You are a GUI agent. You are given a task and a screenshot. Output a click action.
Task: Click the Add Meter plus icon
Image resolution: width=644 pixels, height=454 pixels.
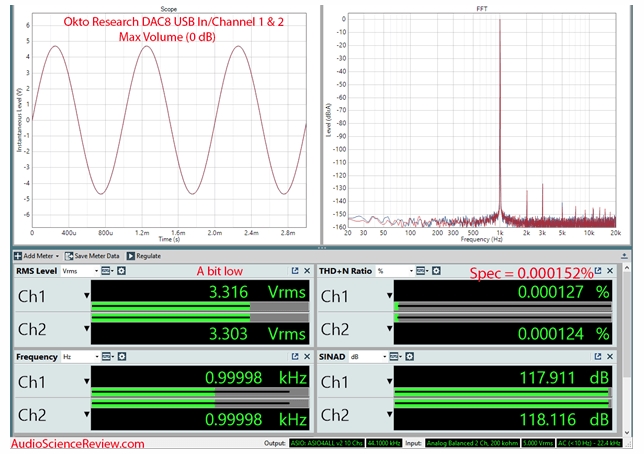coord(18,256)
